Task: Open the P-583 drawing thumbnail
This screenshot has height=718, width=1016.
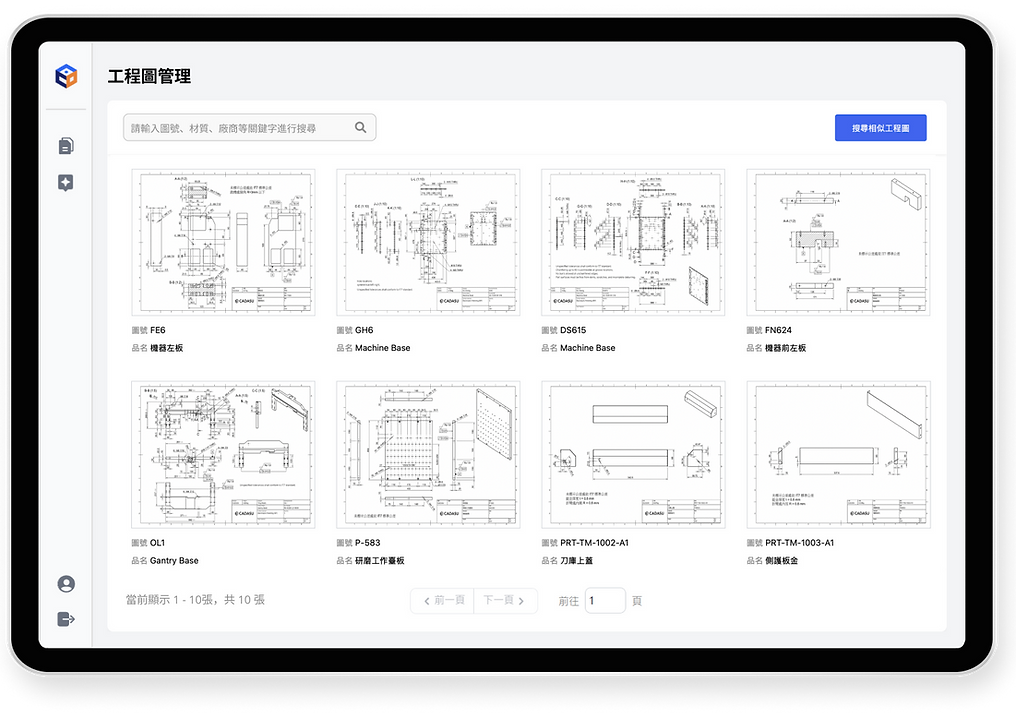Action: (x=428, y=454)
